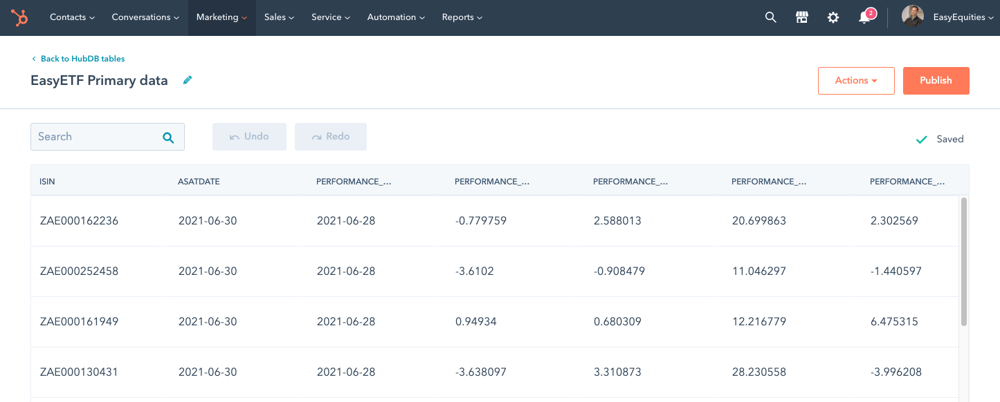This screenshot has height=402, width=1000.
Task: Go back to HubDB tables
Action: pos(78,59)
